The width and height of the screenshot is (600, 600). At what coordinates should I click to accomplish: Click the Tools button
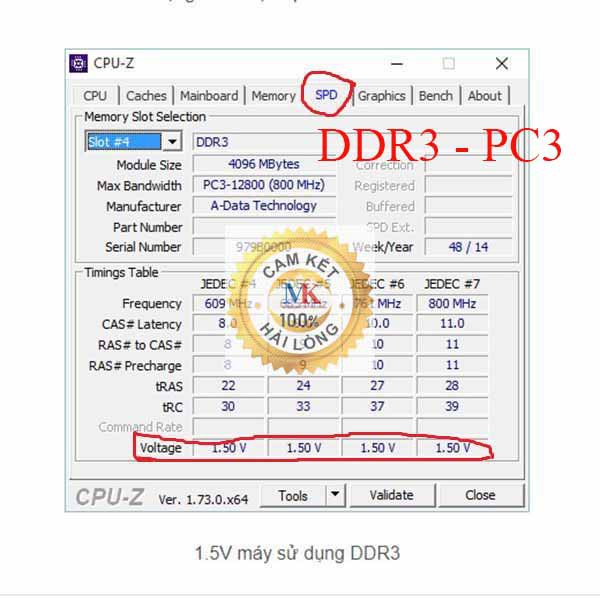point(293,495)
